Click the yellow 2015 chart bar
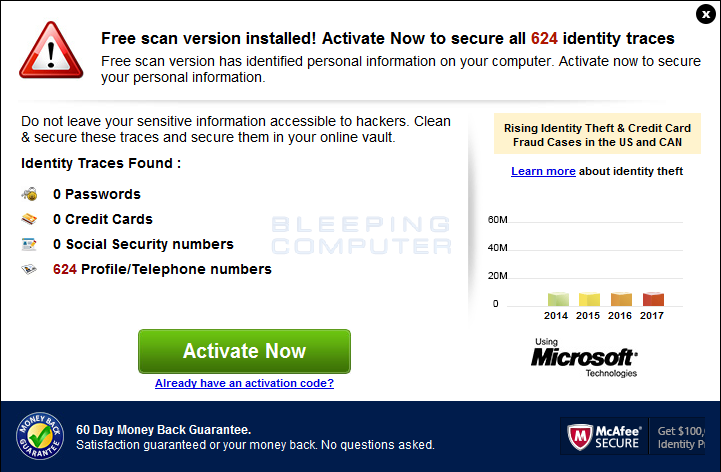Screen dimensions: 721x472 pyautogui.click(x=589, y=299)
